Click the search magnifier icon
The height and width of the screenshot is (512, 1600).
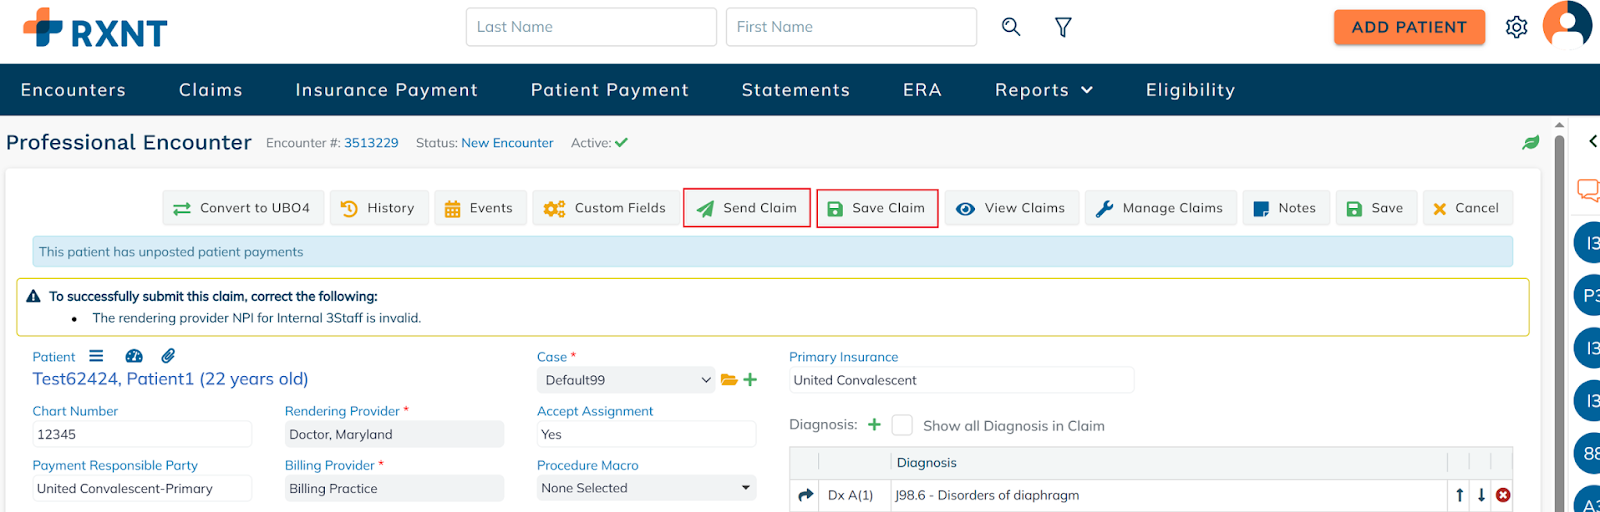coord(1011,27)
